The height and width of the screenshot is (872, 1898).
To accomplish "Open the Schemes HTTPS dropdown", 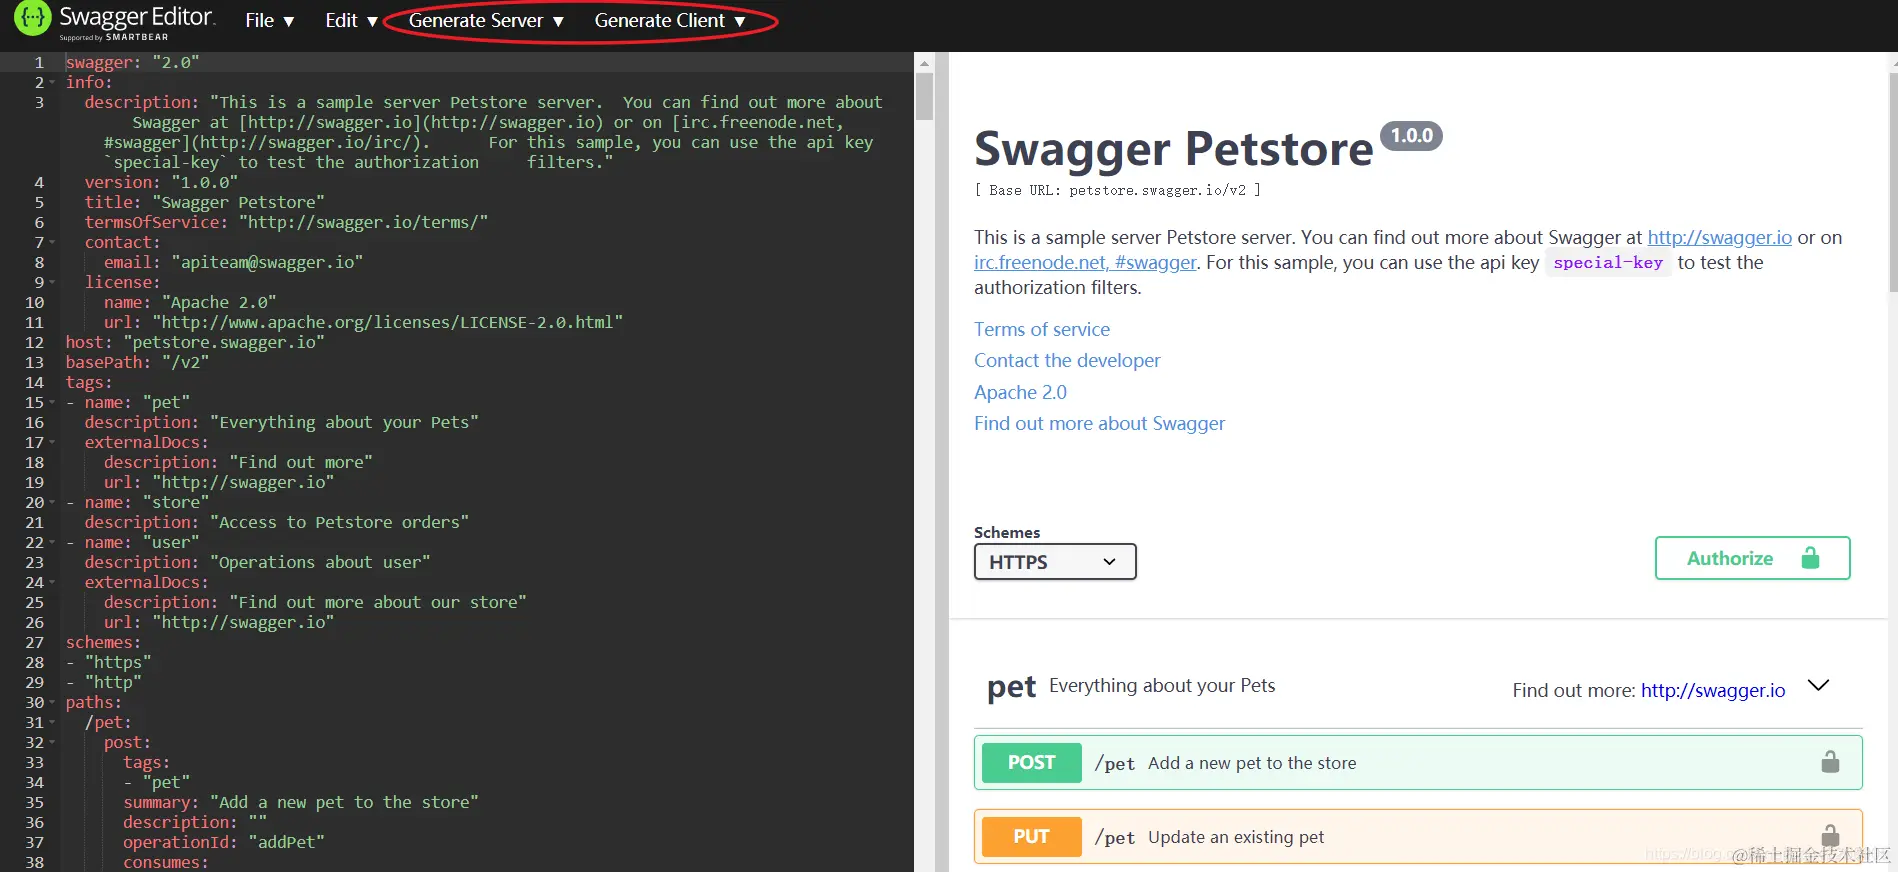I will 1055,562.
